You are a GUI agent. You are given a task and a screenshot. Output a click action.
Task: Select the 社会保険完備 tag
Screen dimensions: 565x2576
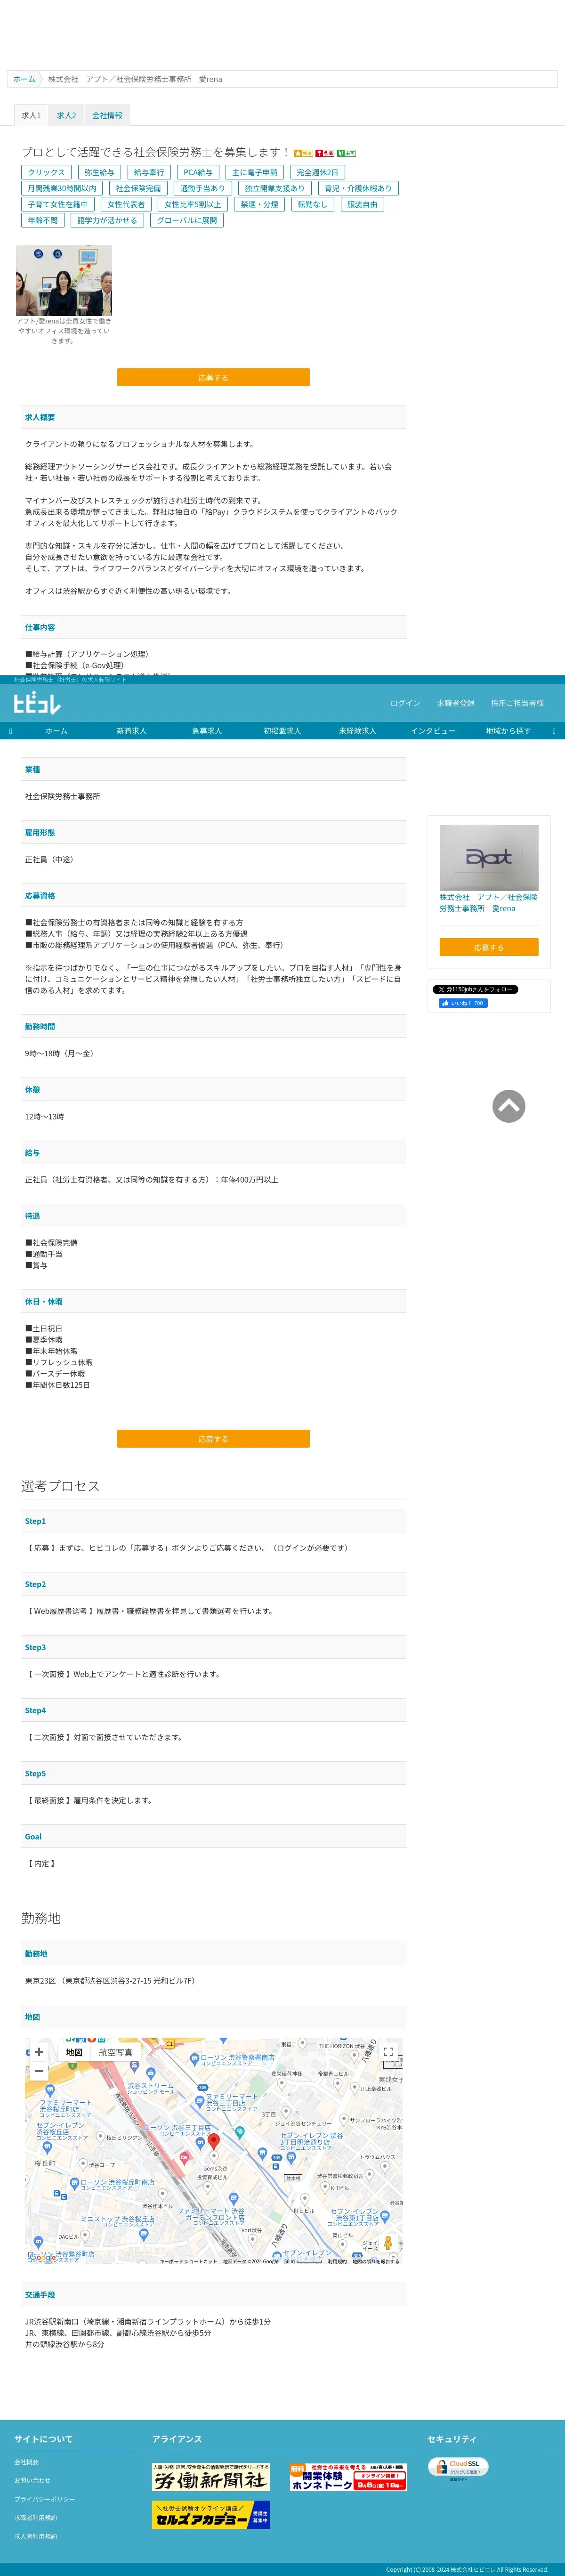[x=138, y=188]
